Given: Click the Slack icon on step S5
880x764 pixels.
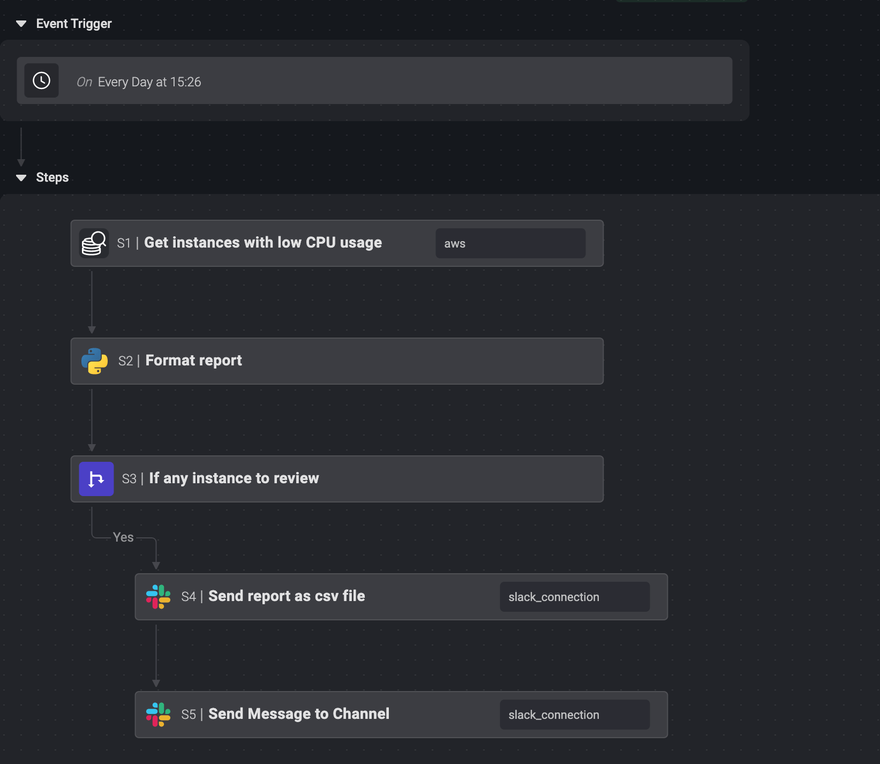Looking at the screenshot, I should point(158,715).
